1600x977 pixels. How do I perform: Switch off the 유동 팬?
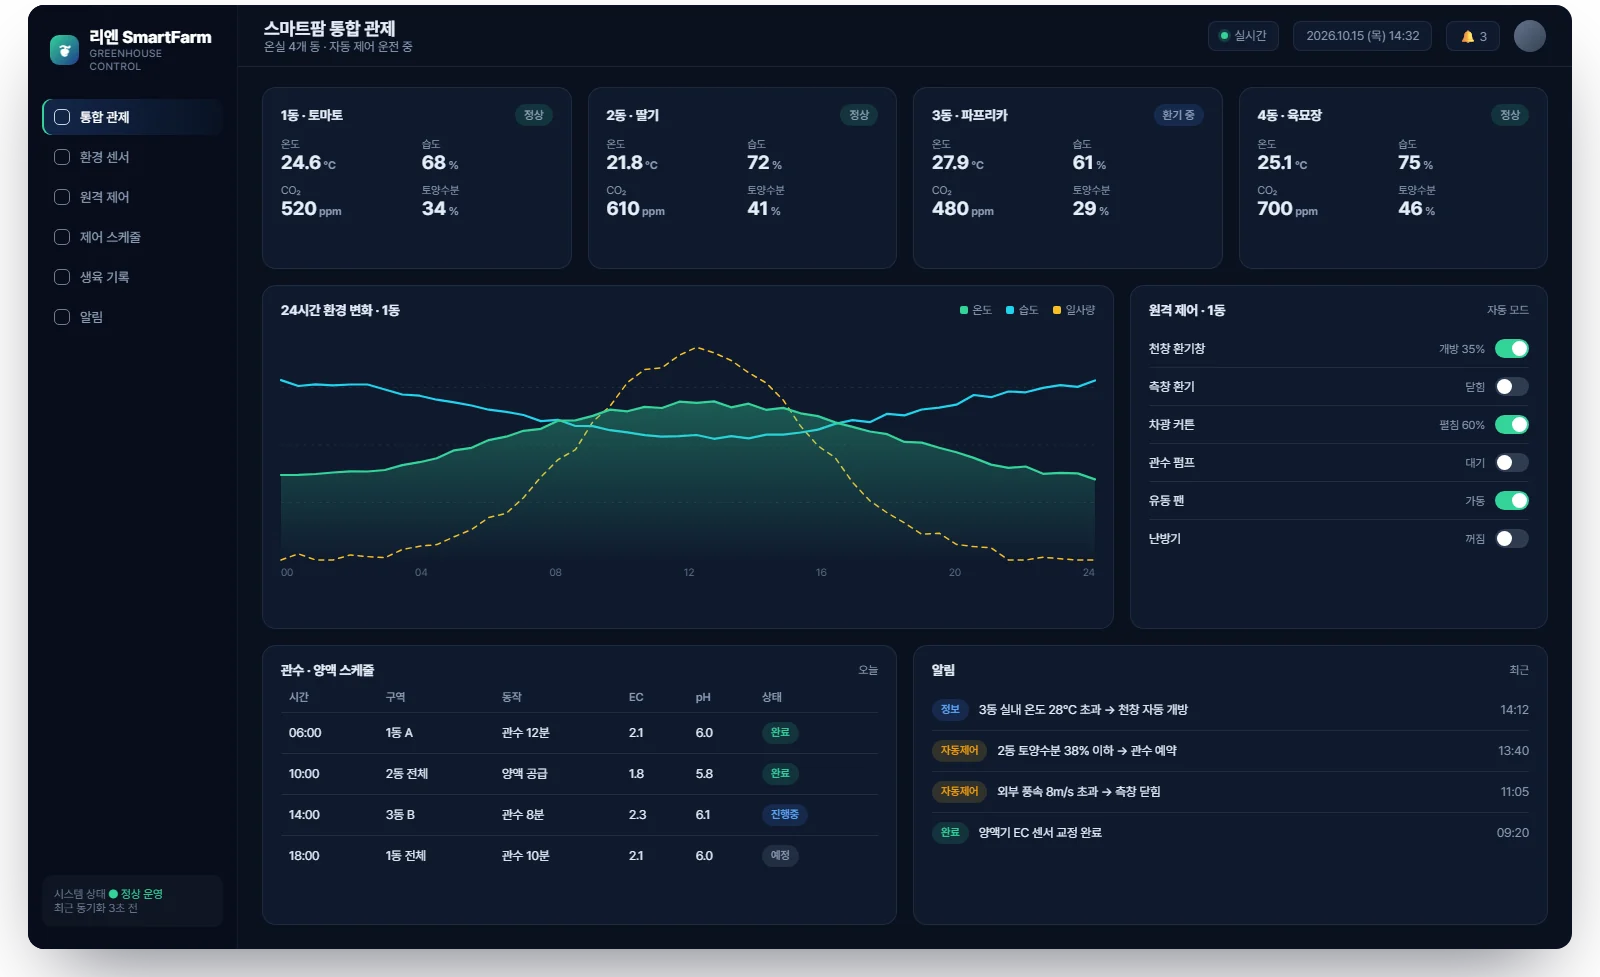pyautogui.click(x=1512, y=501)
